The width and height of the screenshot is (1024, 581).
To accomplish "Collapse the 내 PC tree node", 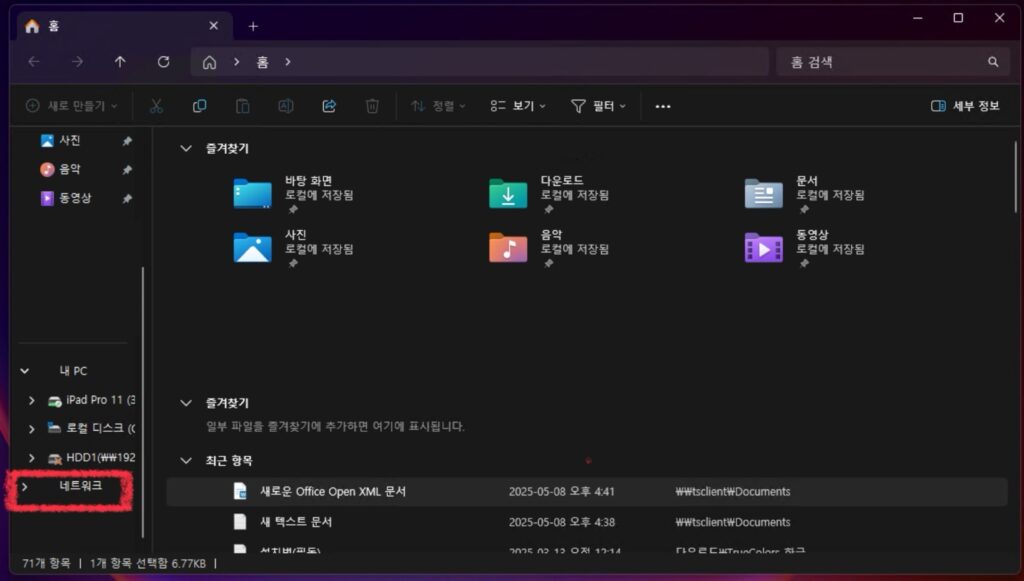I will click(x=25, y=371).
